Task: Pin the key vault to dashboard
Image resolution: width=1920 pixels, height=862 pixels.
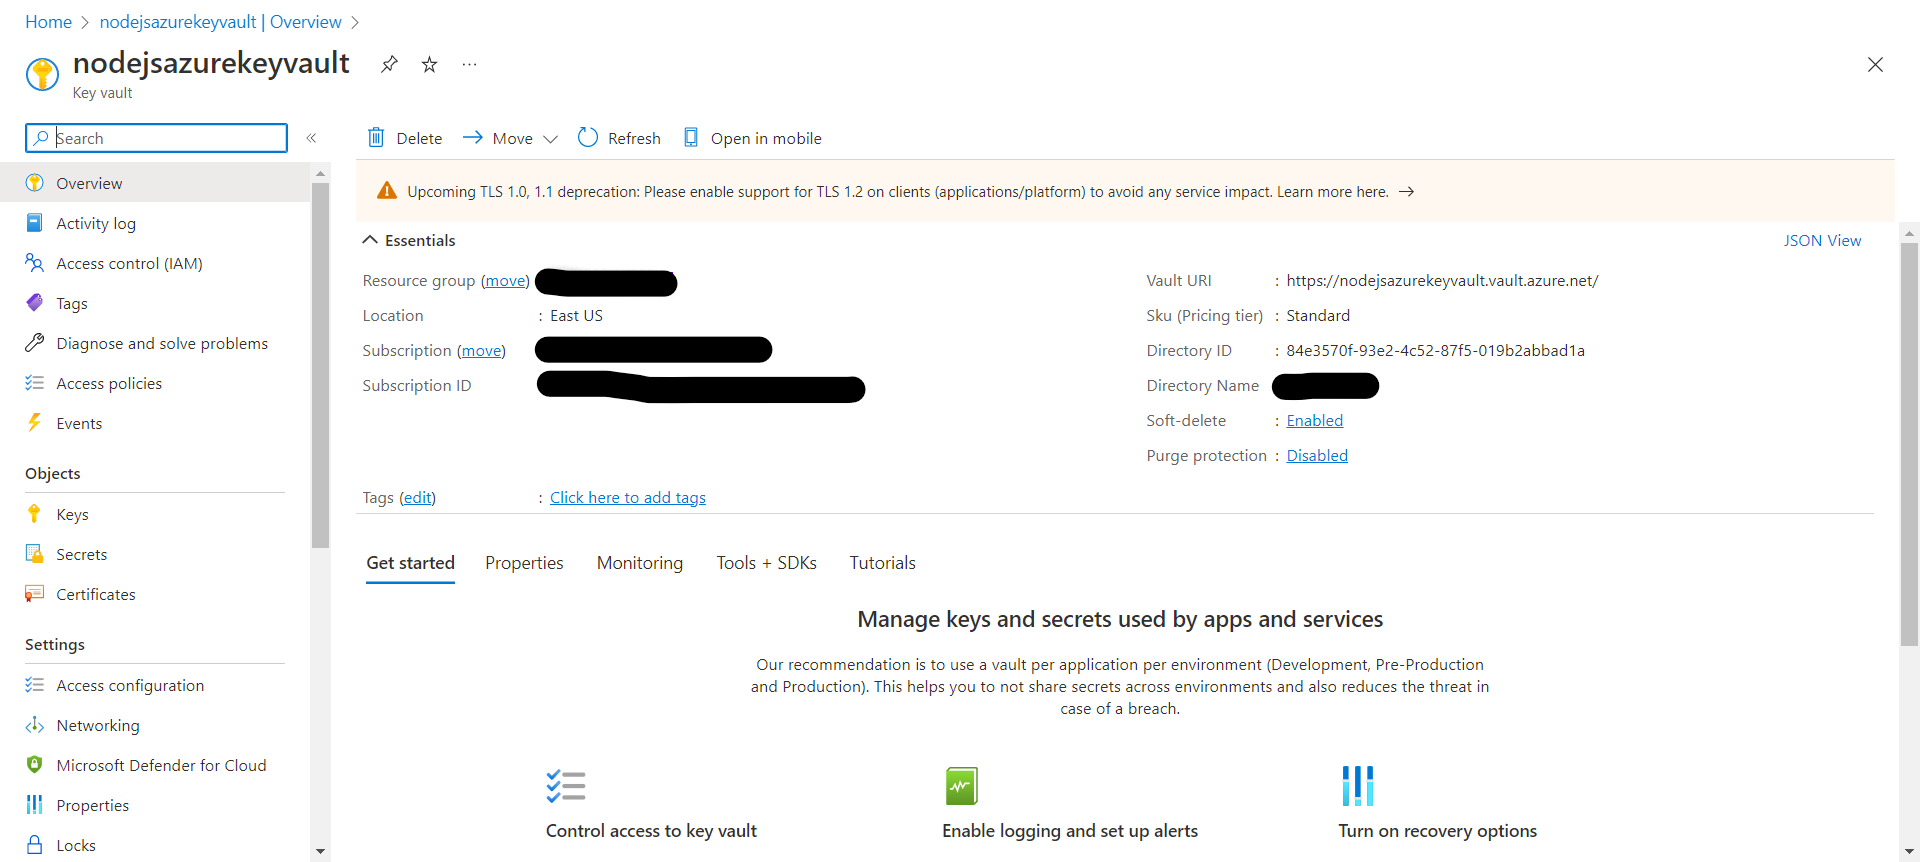Action: [389, 64]
